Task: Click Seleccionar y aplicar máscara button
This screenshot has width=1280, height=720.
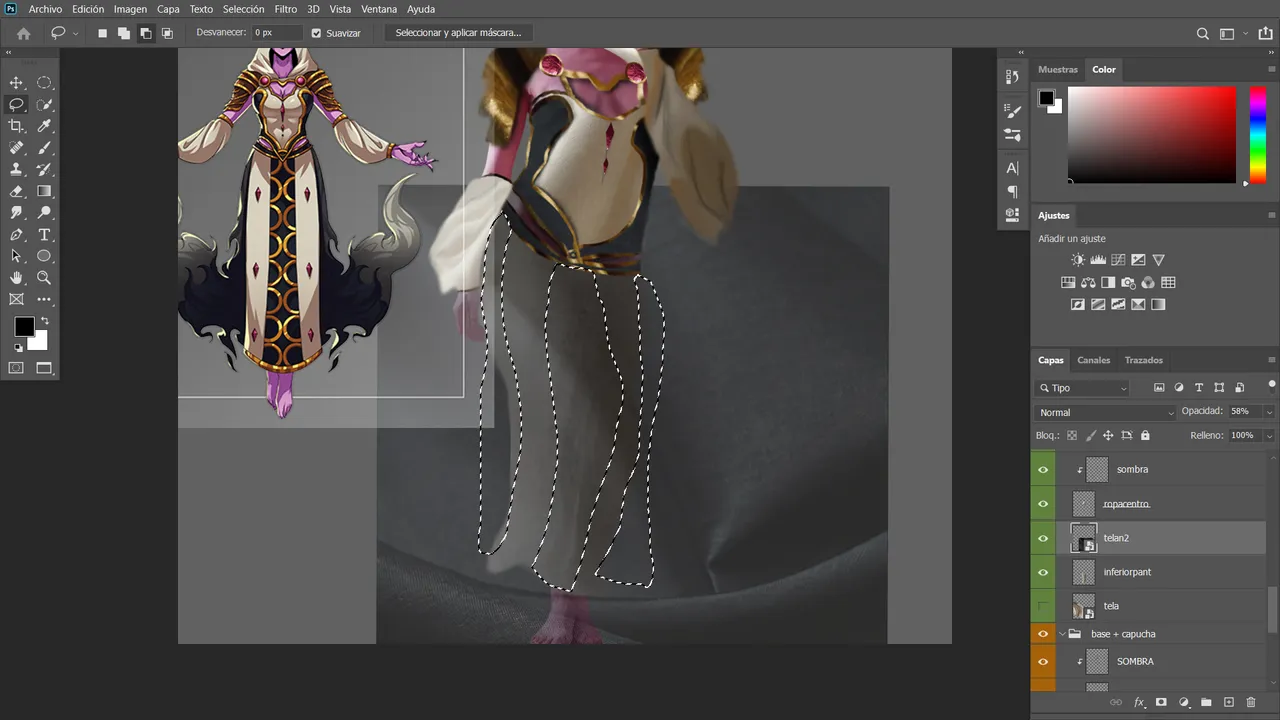Action: pyautogui.click(x=458, y=33)
